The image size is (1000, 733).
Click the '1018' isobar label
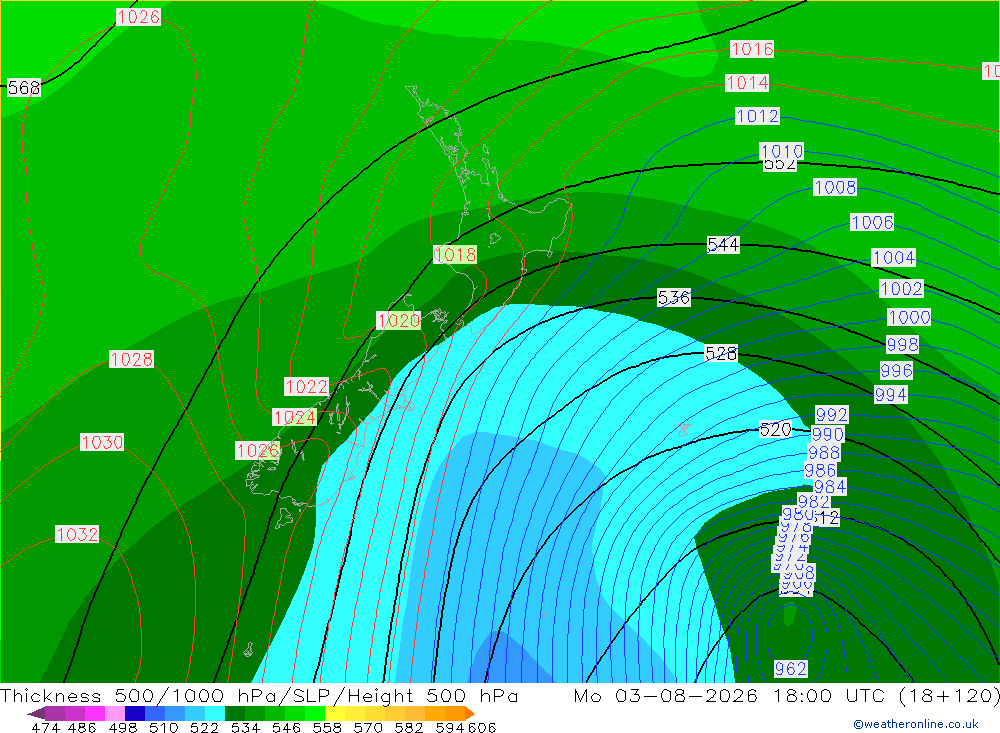455,255
